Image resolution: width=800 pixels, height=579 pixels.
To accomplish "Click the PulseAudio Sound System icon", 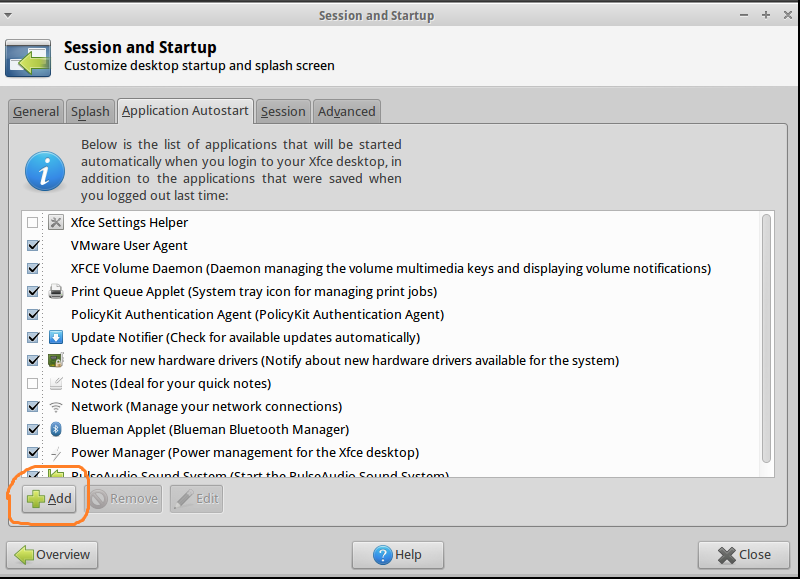I will tap(55, 474).
